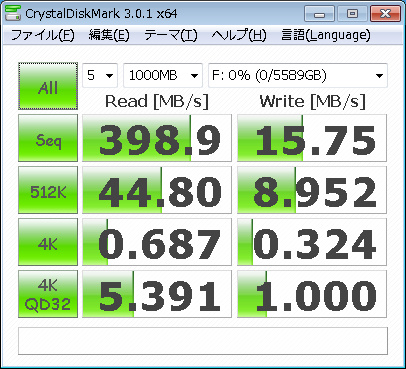Select the 4K QD32 read value 5.391

click(157, 294)
